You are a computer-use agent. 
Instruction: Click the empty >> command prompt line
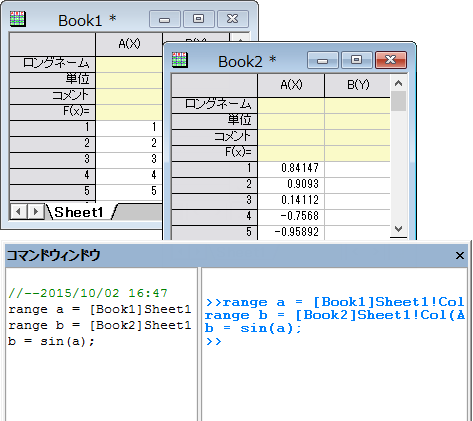click(x=213, y=342)
